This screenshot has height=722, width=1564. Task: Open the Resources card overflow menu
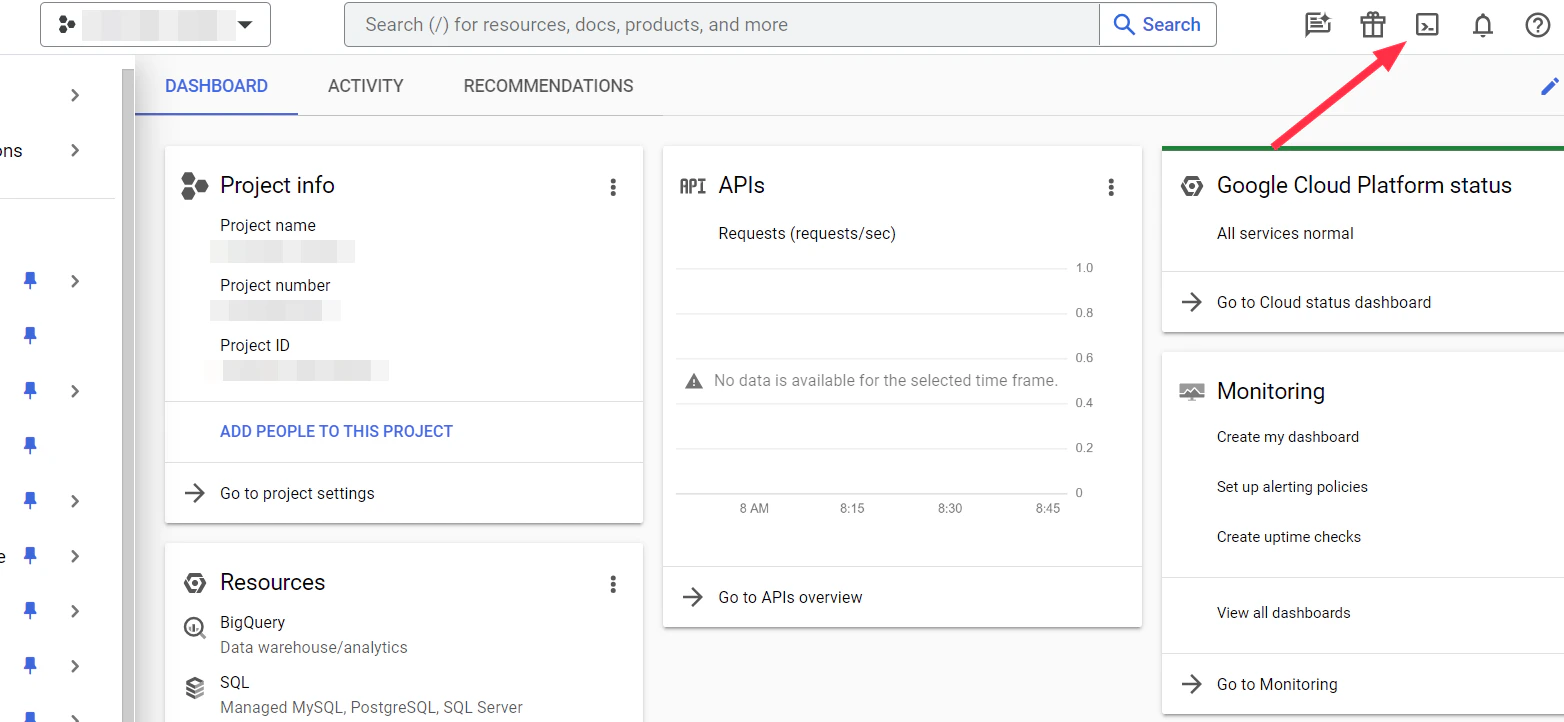pyautogui.click(x=613, y=583)
